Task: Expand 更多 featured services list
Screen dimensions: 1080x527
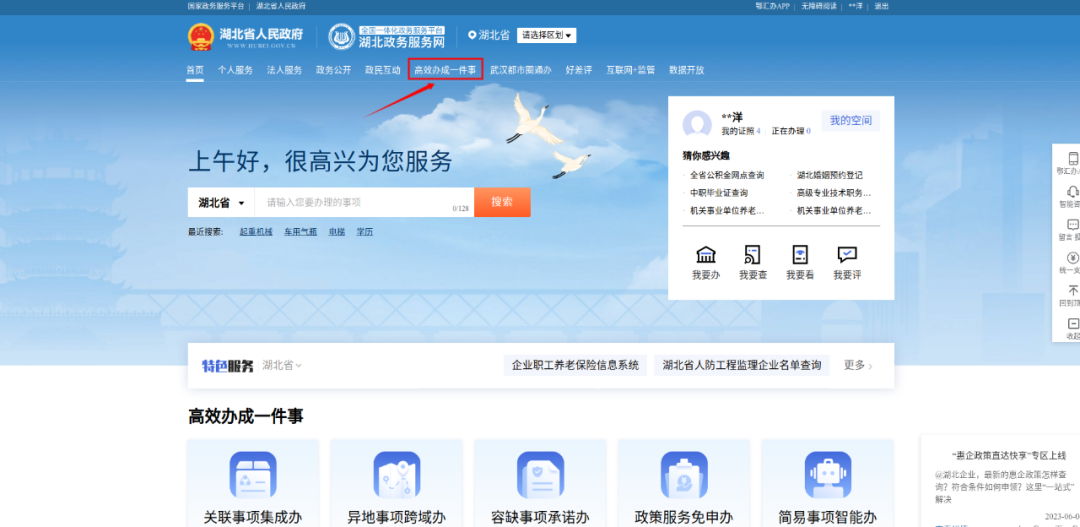Action: tap(858, 366)
